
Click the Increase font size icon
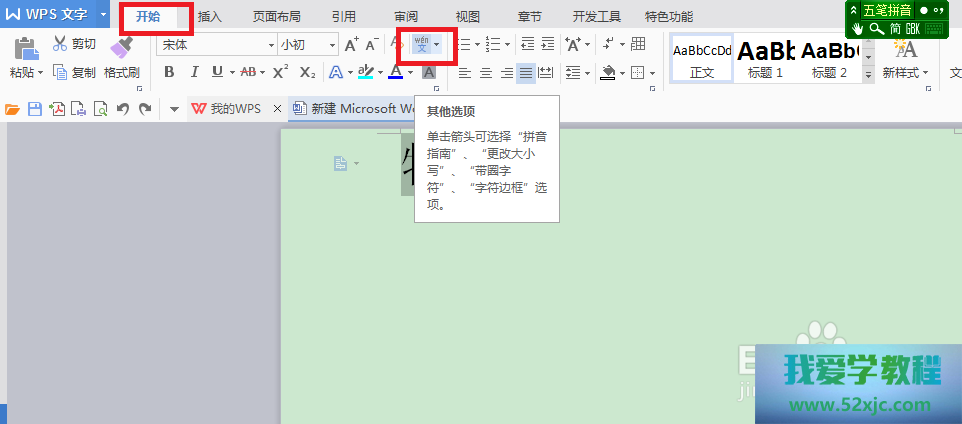(350, 45)
